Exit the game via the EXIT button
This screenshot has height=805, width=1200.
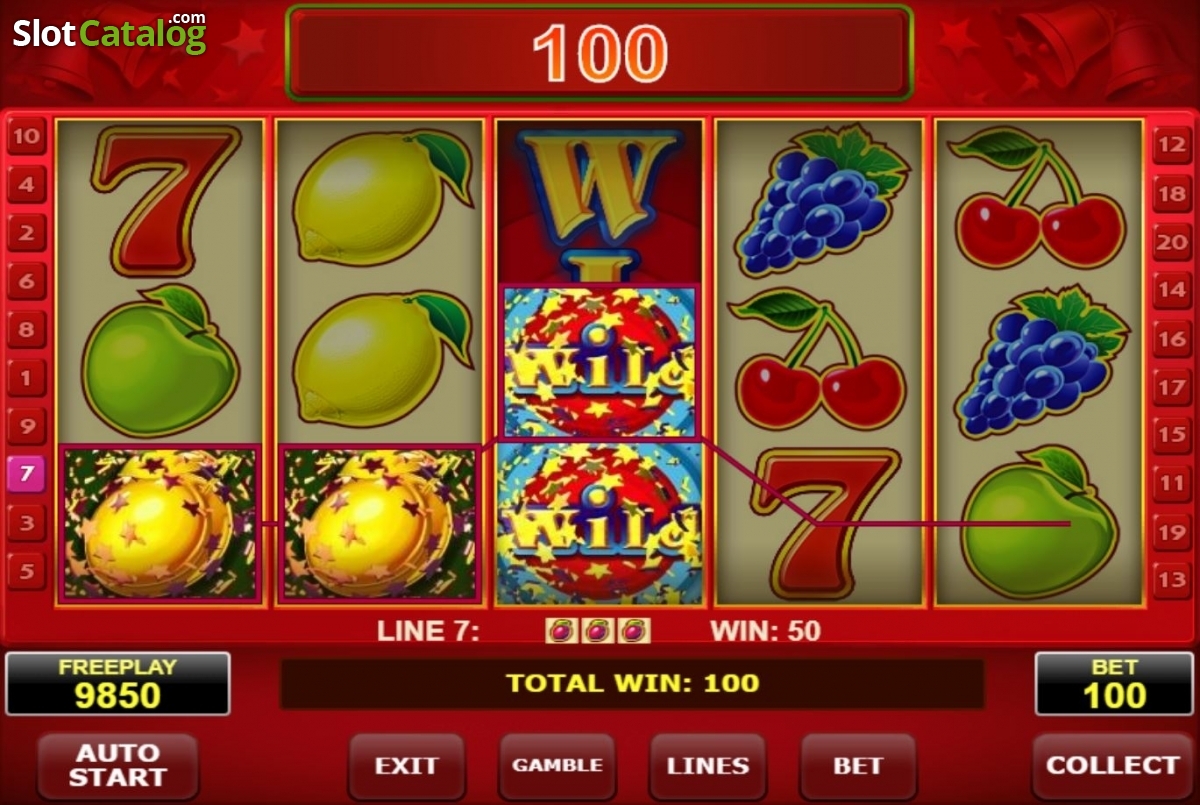(406, 766)
